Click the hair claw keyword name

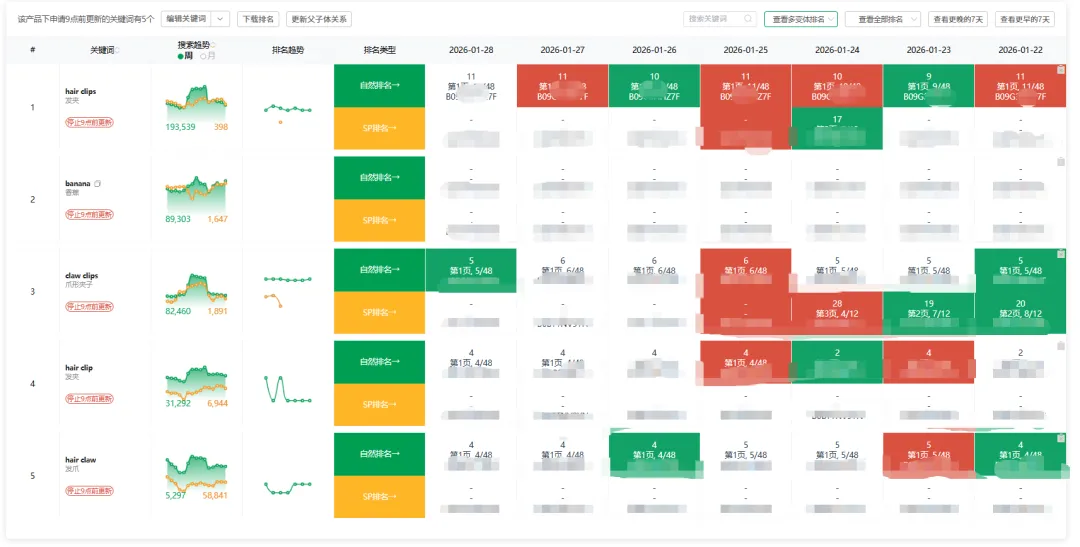(x=81, y=460)
